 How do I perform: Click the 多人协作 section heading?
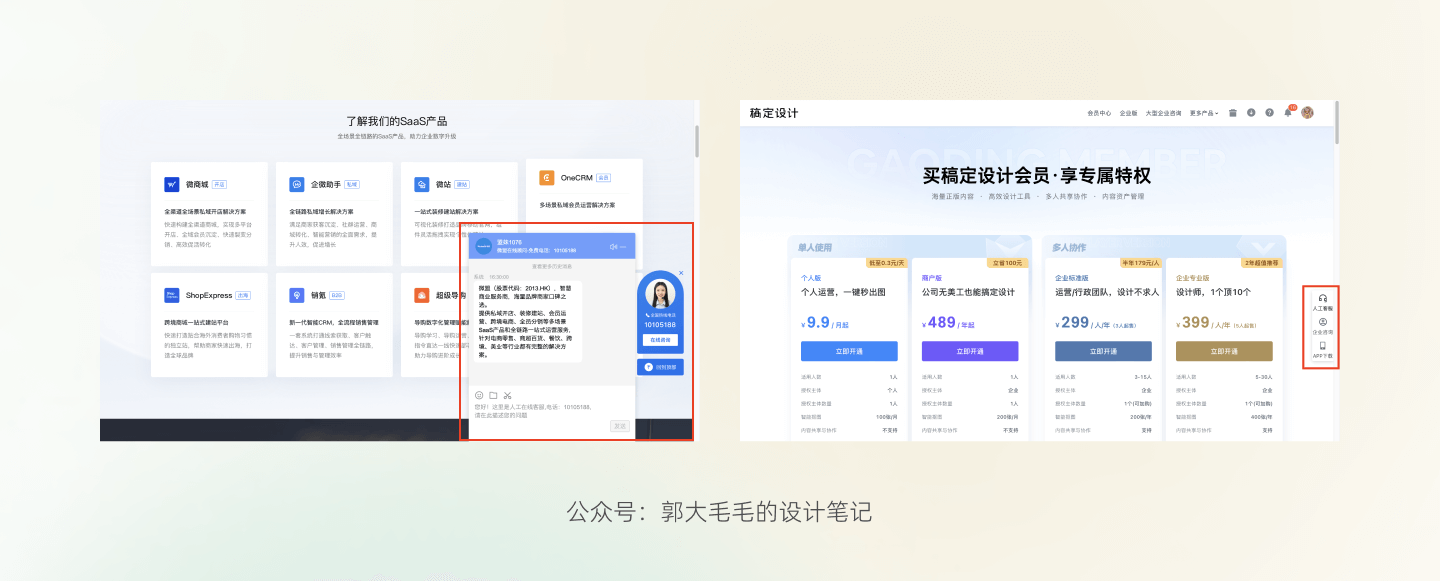(1069, 247)
